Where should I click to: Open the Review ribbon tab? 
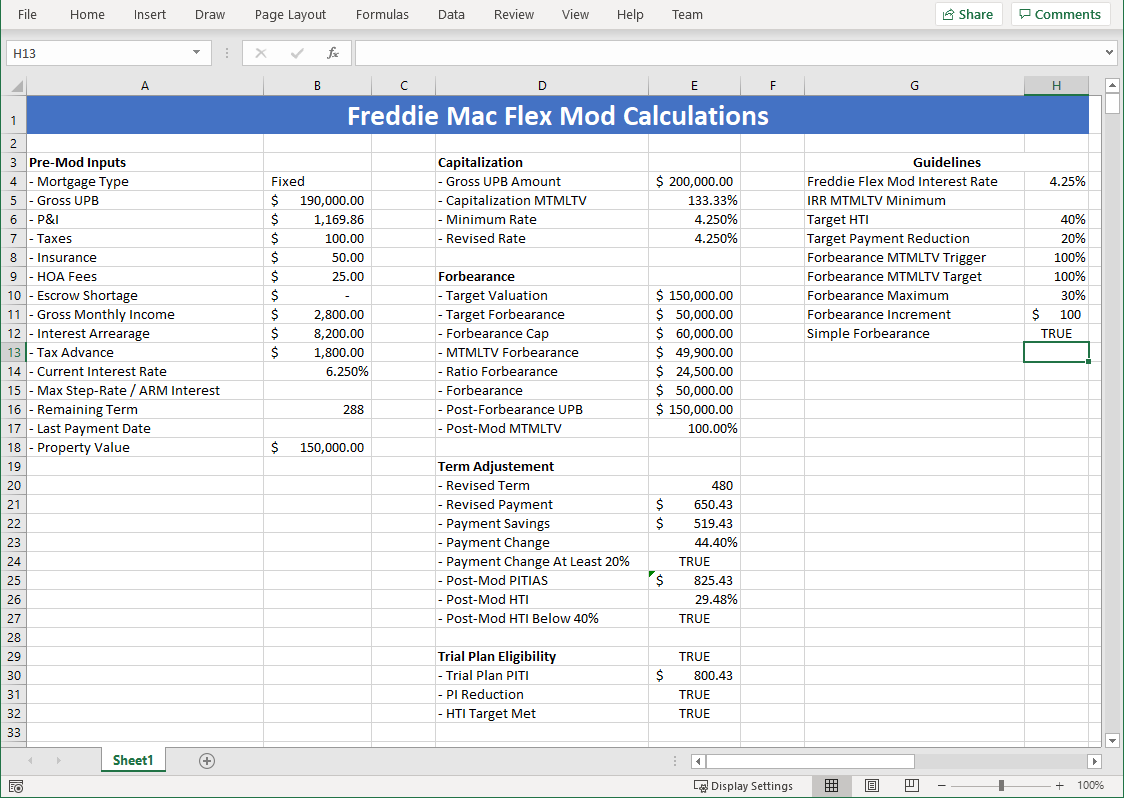tap(514, 14)
